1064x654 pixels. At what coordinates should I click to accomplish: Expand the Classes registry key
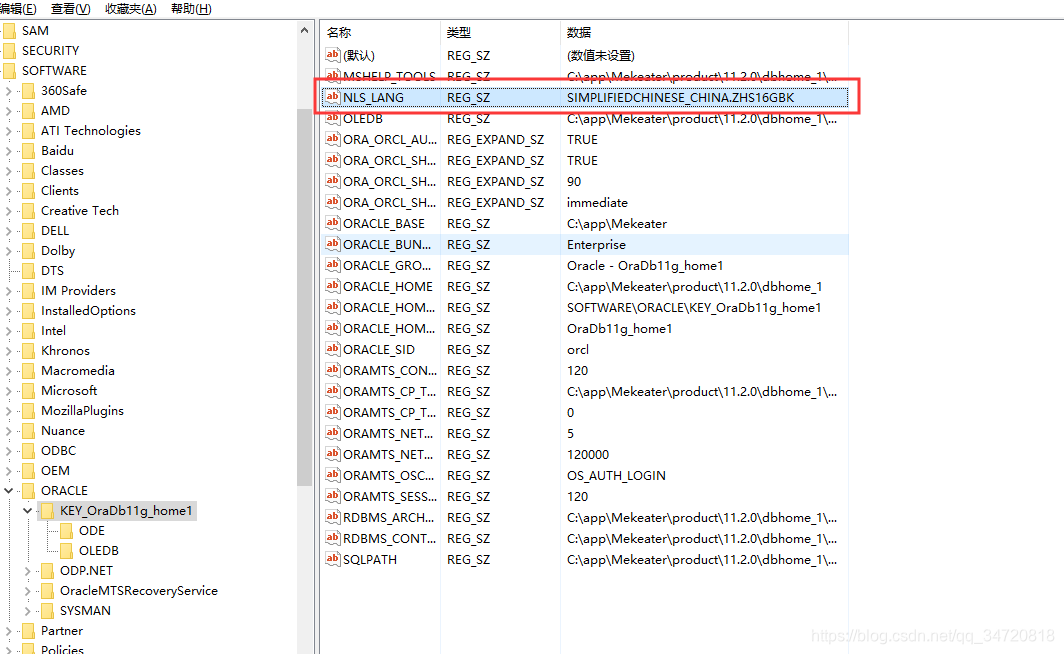tap(8, 171)
